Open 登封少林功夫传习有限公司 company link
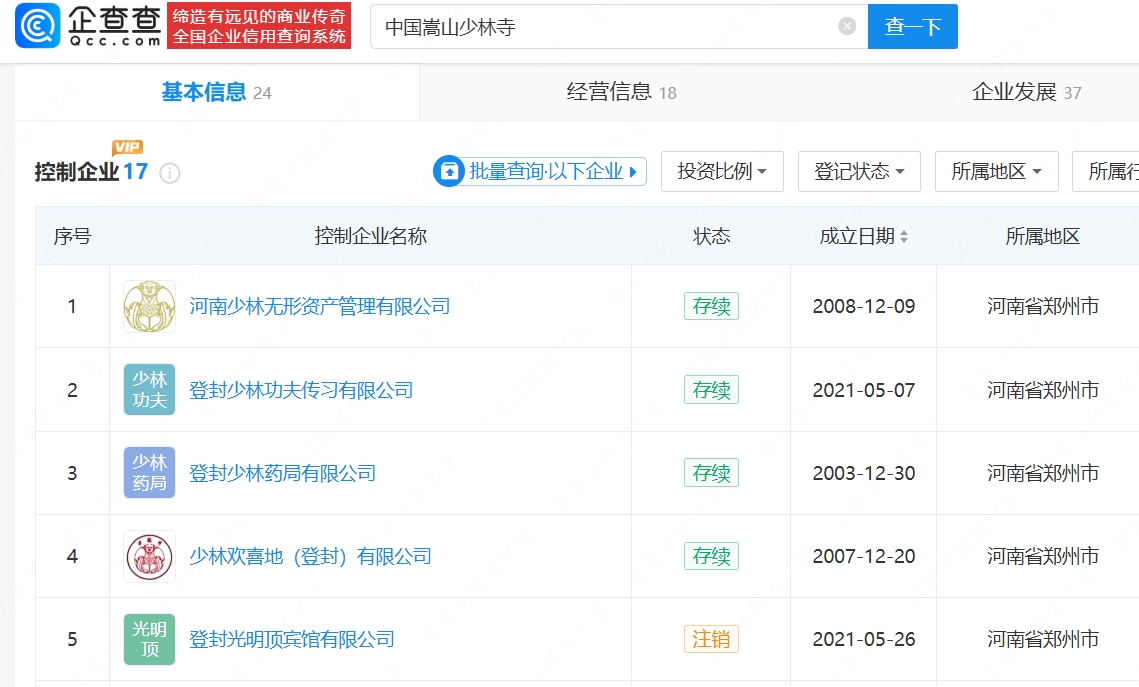This screenshot has height=687, width=1139. click(301, 390)
